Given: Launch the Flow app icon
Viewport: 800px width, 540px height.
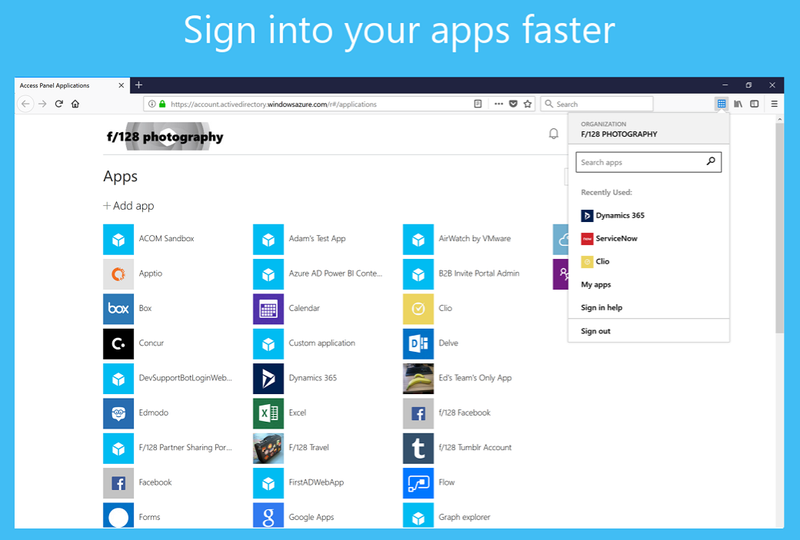Looking at the screenshot, I should coord(418,483).
